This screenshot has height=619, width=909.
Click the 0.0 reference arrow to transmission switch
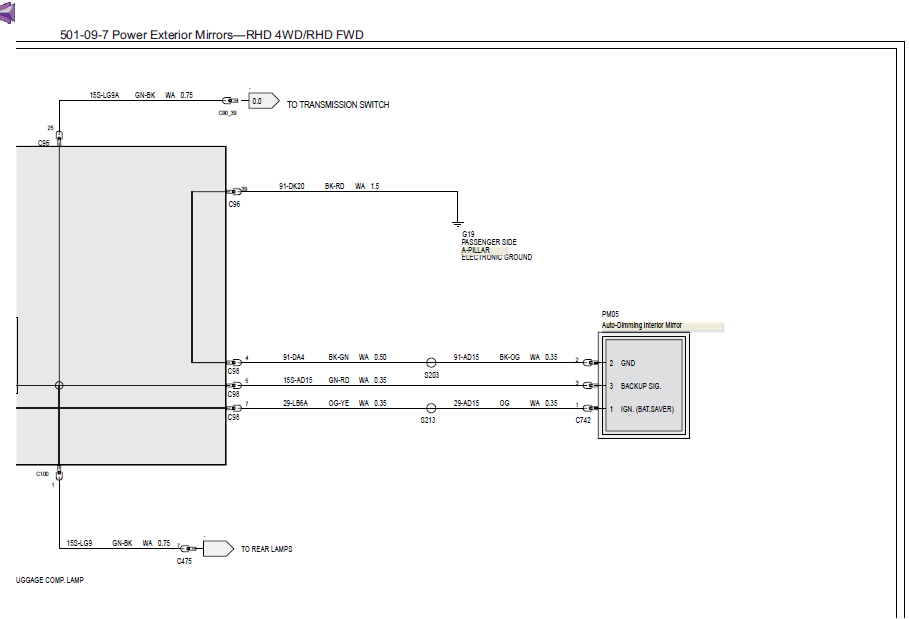coord(264,101)
